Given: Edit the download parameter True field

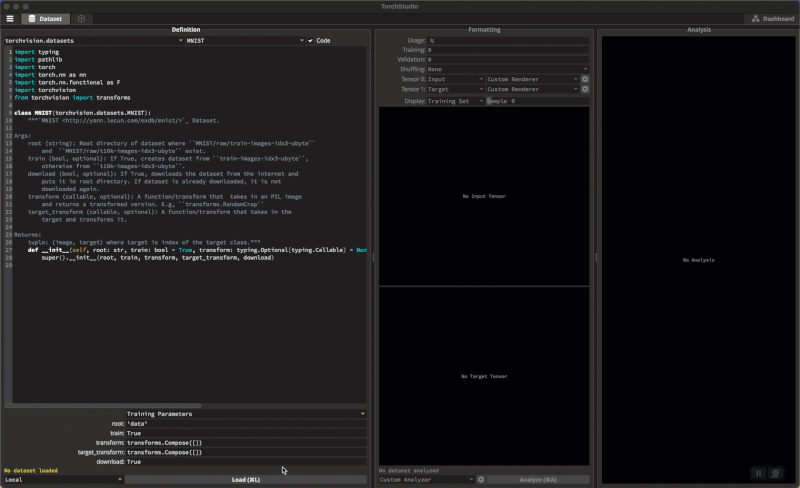Looking at the screenshot, I should (x=246, y=462).
